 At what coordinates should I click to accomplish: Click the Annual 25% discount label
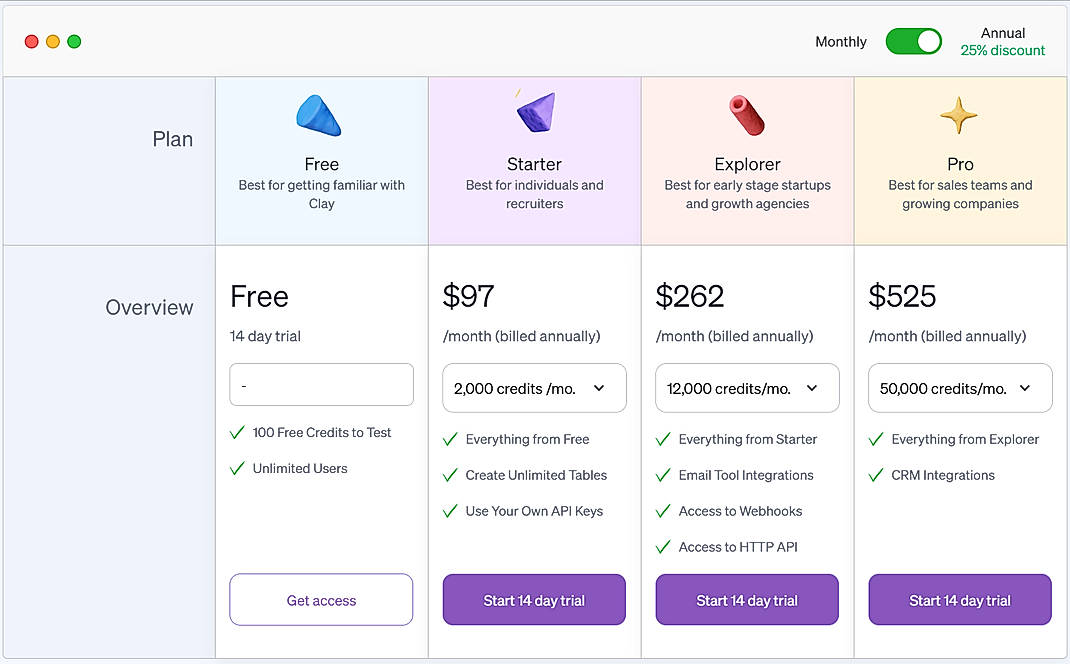pos(1002,41)
